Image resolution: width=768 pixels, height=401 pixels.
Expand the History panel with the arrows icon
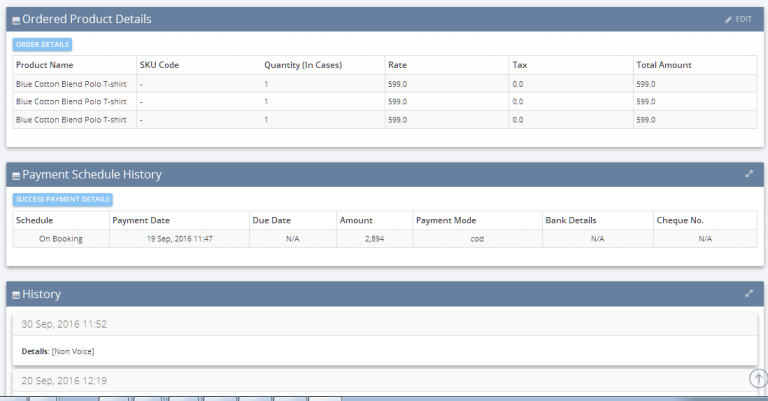click(749, 293)
